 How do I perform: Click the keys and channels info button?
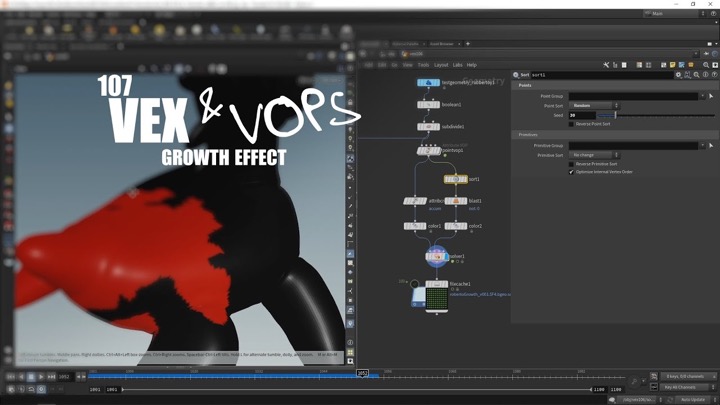[688, 377]
